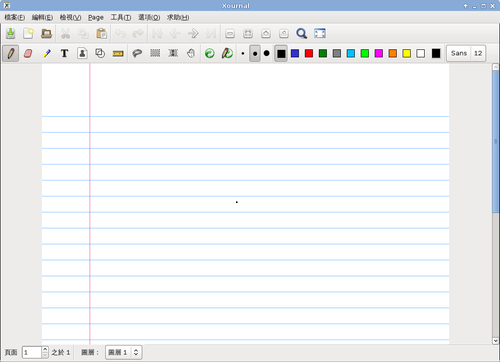The width and height of the screenshot is (500, 362).
Task: Decrease page number with down stepper
Action: click(45, 355)
